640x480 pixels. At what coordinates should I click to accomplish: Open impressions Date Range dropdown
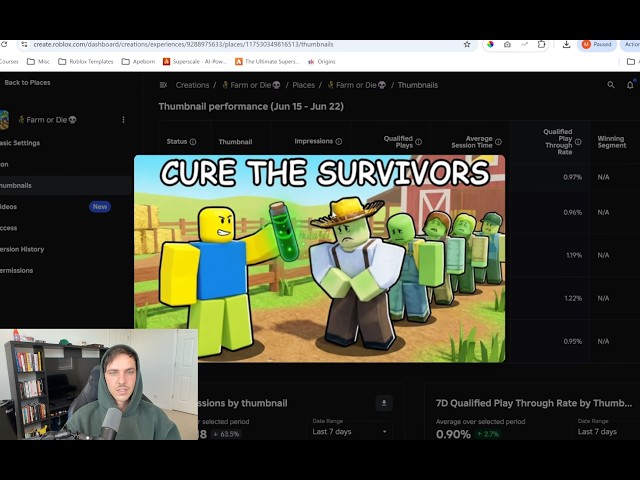tap(350, 431)
